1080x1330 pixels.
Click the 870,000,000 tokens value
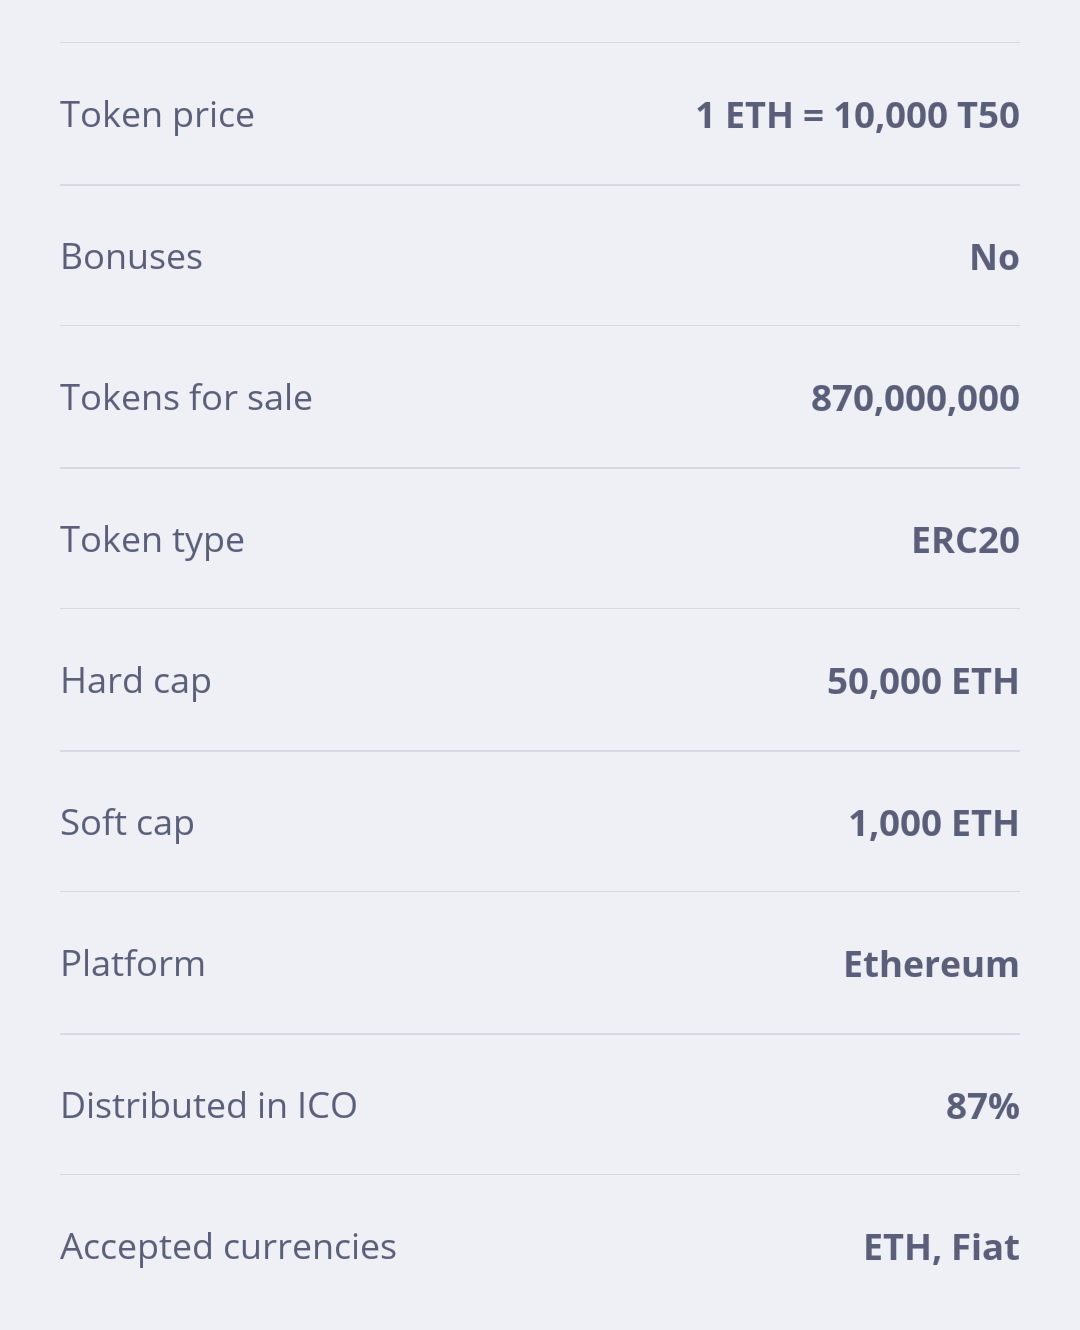point(915,398)
